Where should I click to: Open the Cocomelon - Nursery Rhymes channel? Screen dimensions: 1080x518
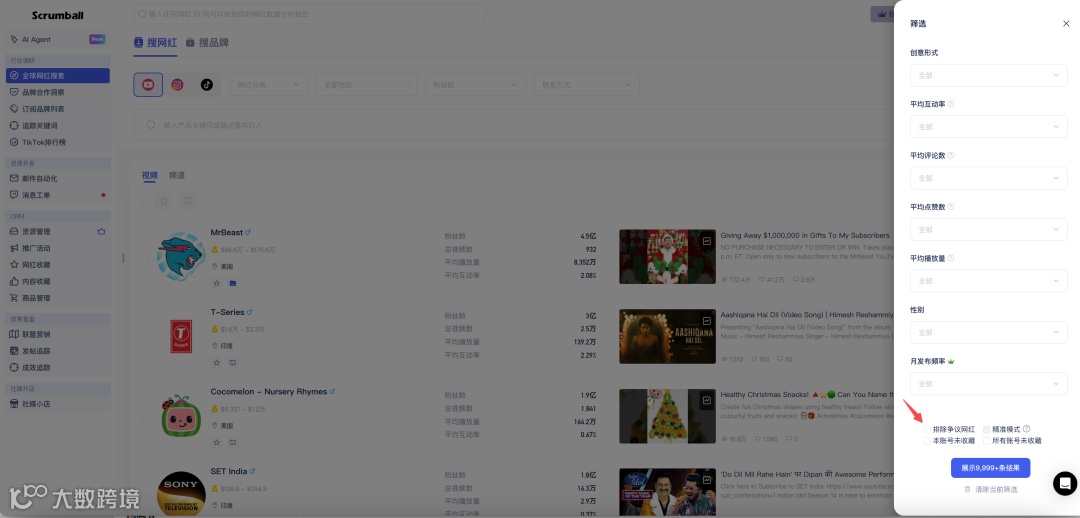click(x=269, y=391)
